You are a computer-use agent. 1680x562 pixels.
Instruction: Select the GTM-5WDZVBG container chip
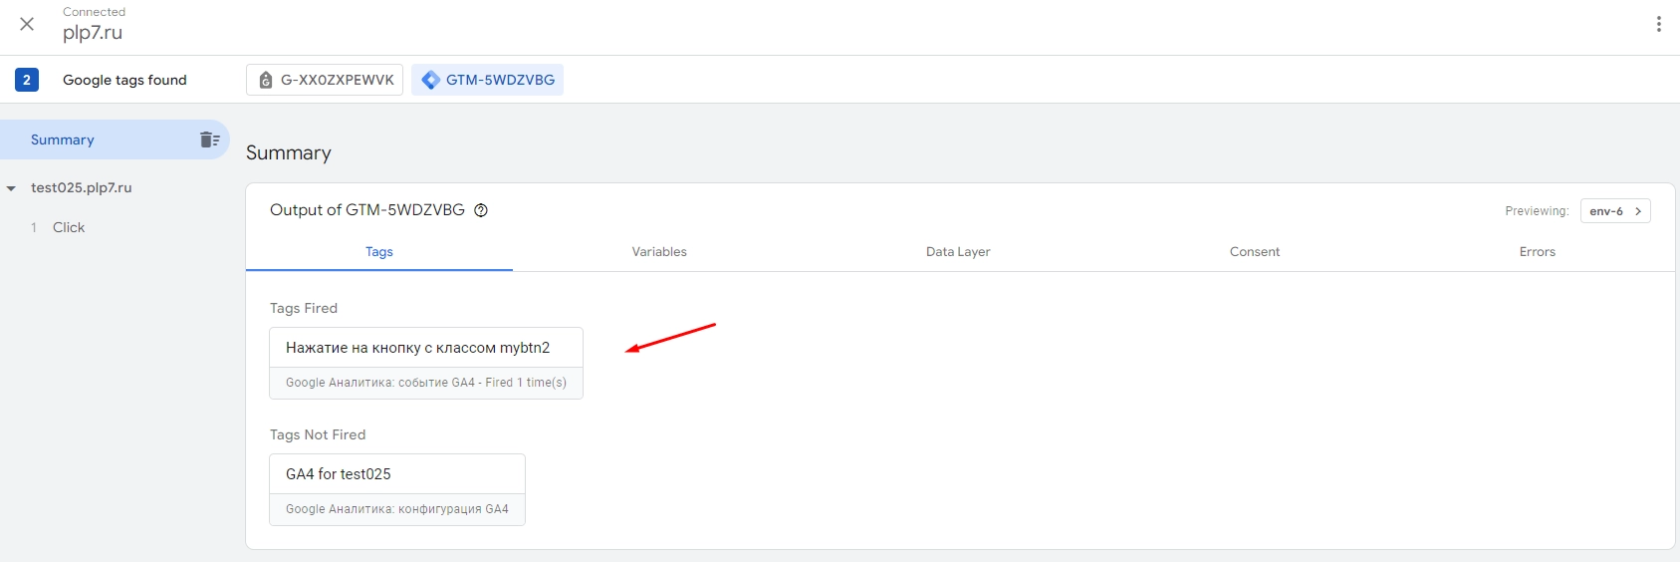point(487,80)
